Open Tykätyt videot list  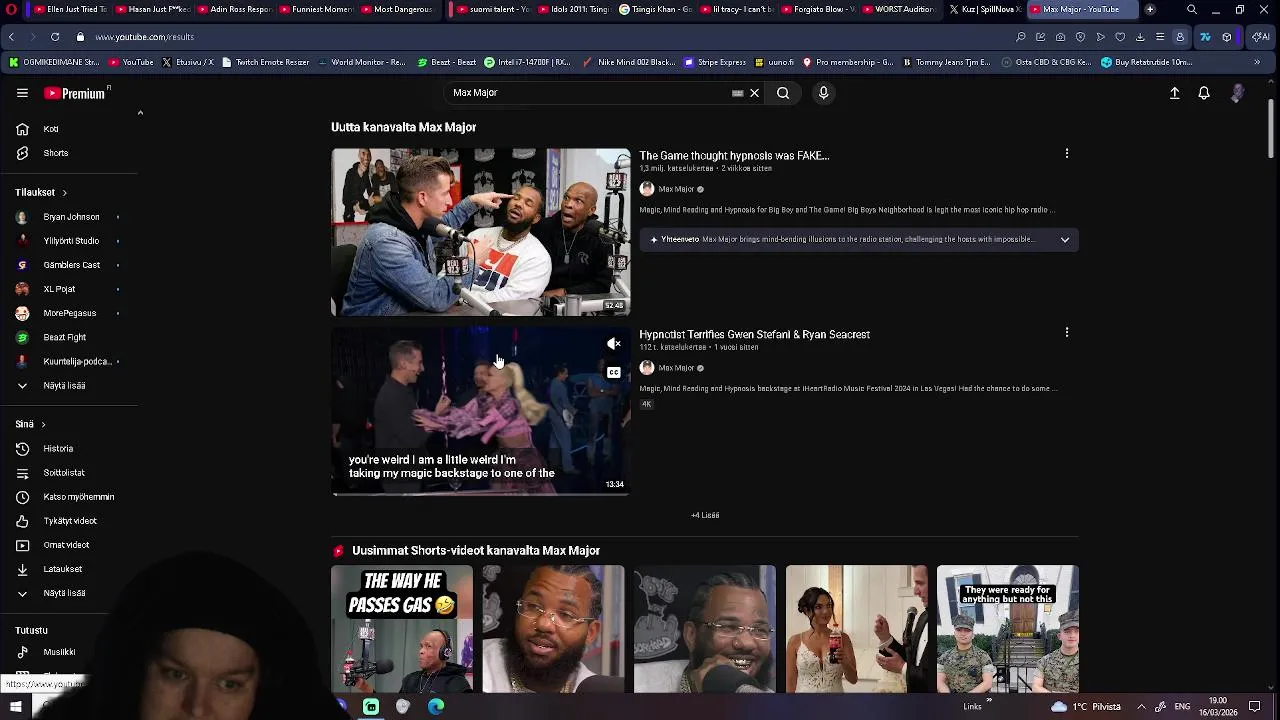(x=68, y=521)
